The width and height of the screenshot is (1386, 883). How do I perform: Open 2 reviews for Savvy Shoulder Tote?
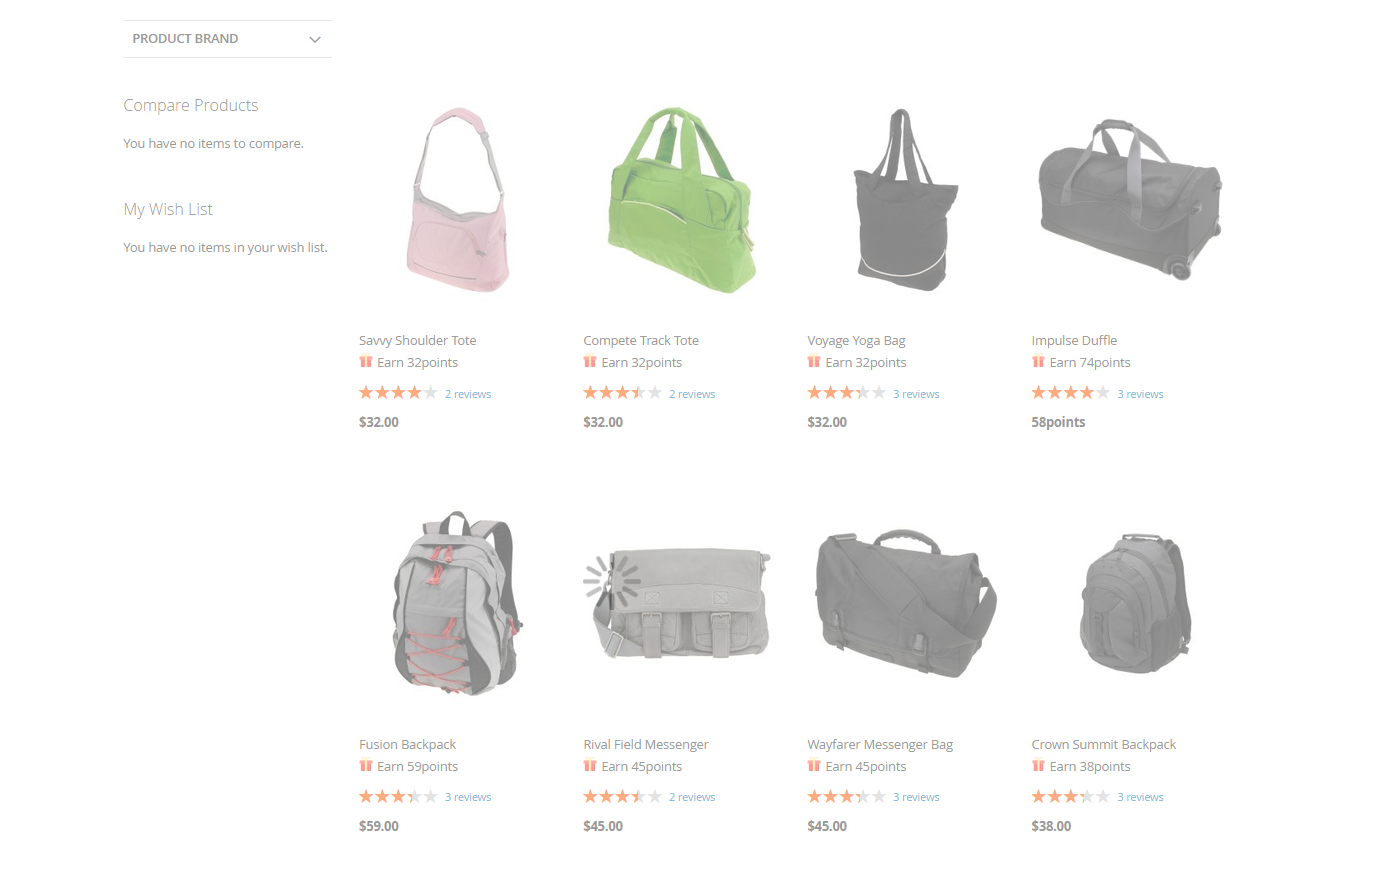(468, 394)
